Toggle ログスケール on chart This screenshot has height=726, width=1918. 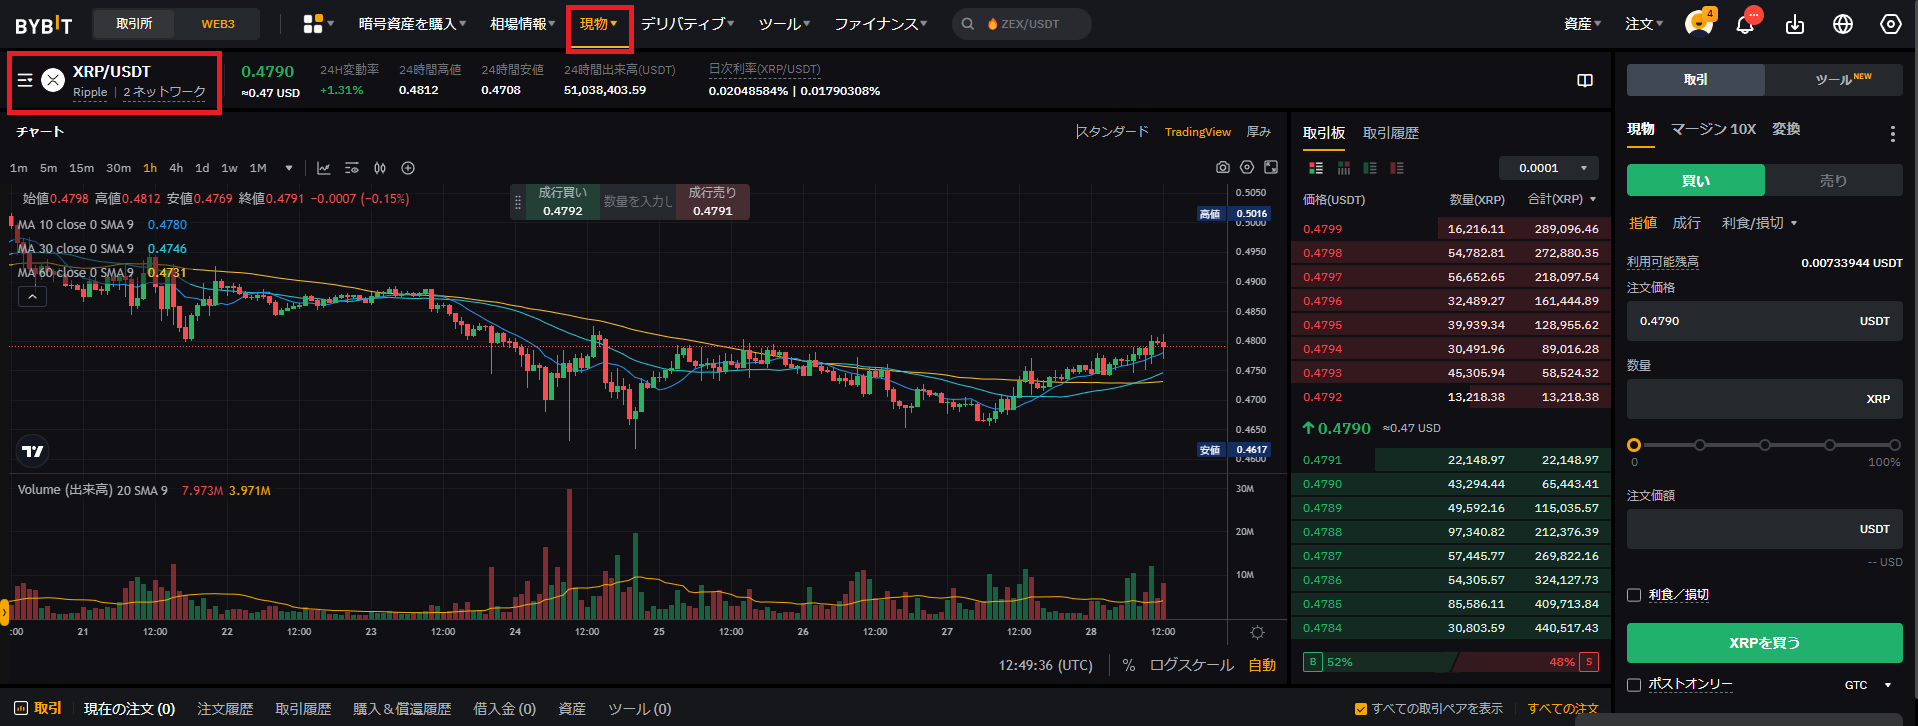[x=1191, y=665]
